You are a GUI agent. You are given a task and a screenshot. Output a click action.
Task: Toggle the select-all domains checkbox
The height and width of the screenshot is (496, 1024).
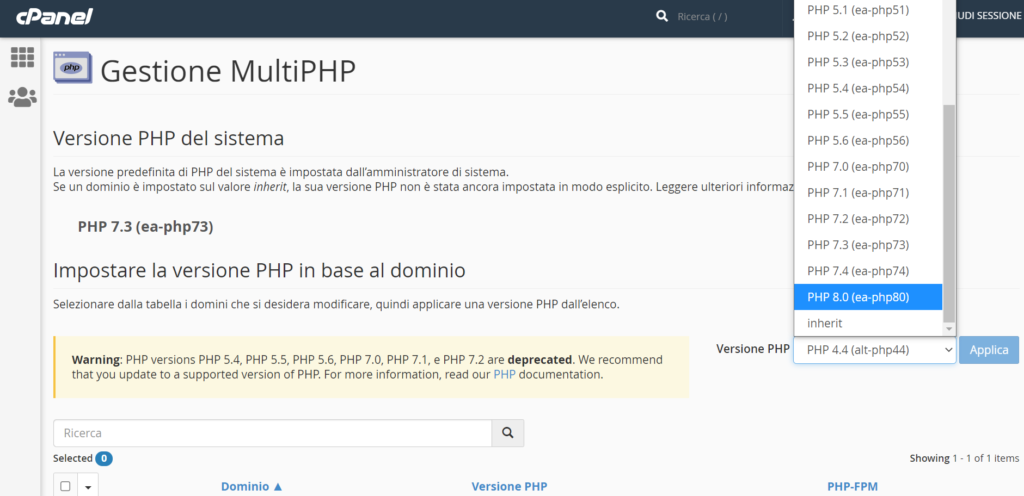[x=66, y=486]
